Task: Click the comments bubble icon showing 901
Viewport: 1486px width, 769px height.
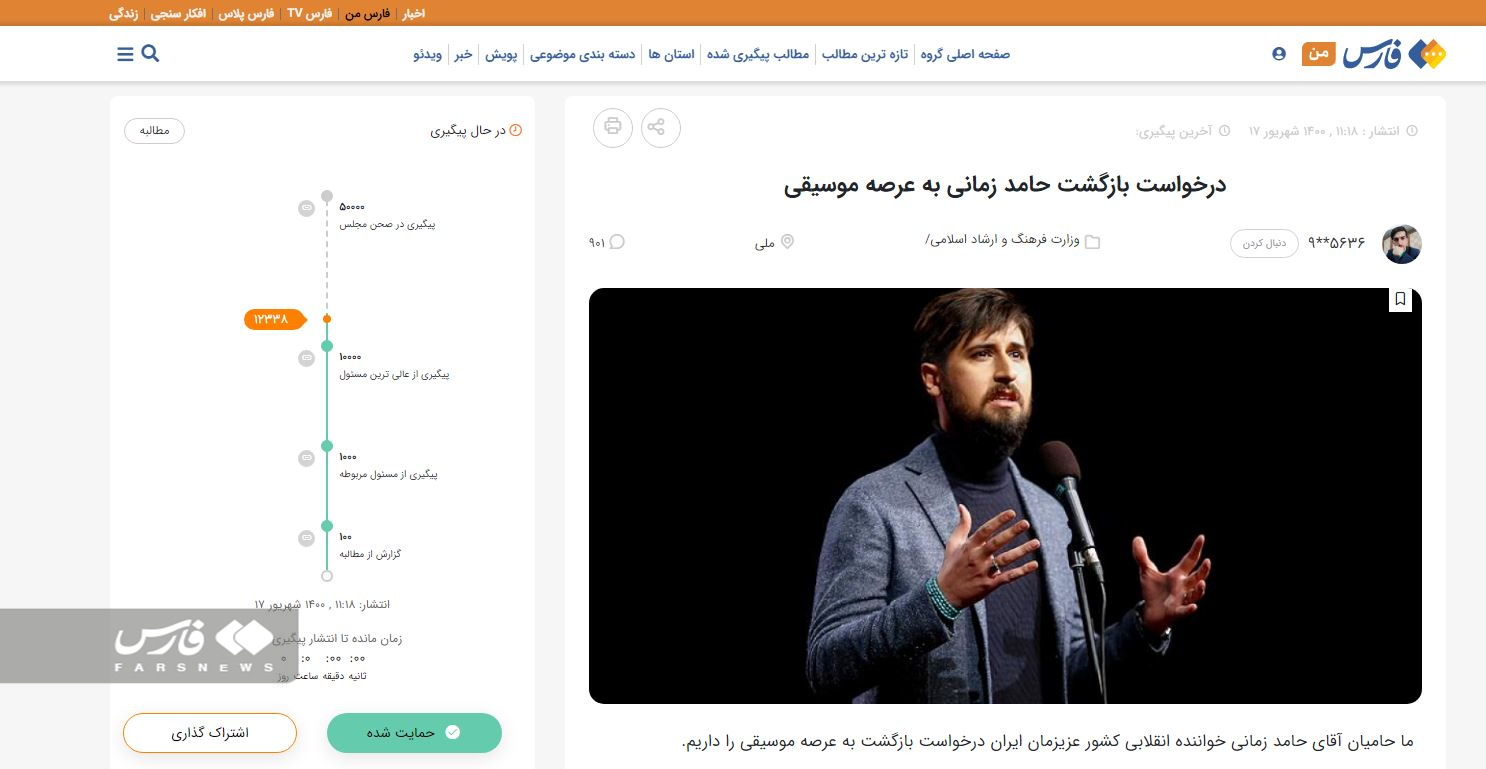Action: pyautogui.click(x=617, y=241)
